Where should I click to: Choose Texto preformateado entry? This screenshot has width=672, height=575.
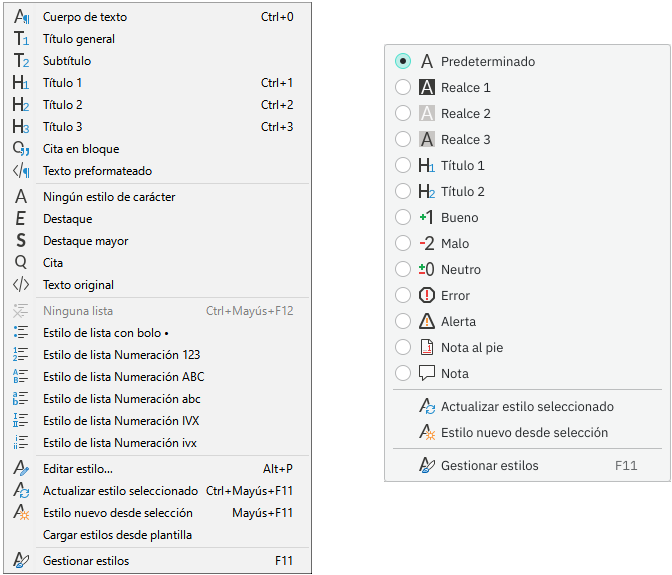click(x=158, y=171)
